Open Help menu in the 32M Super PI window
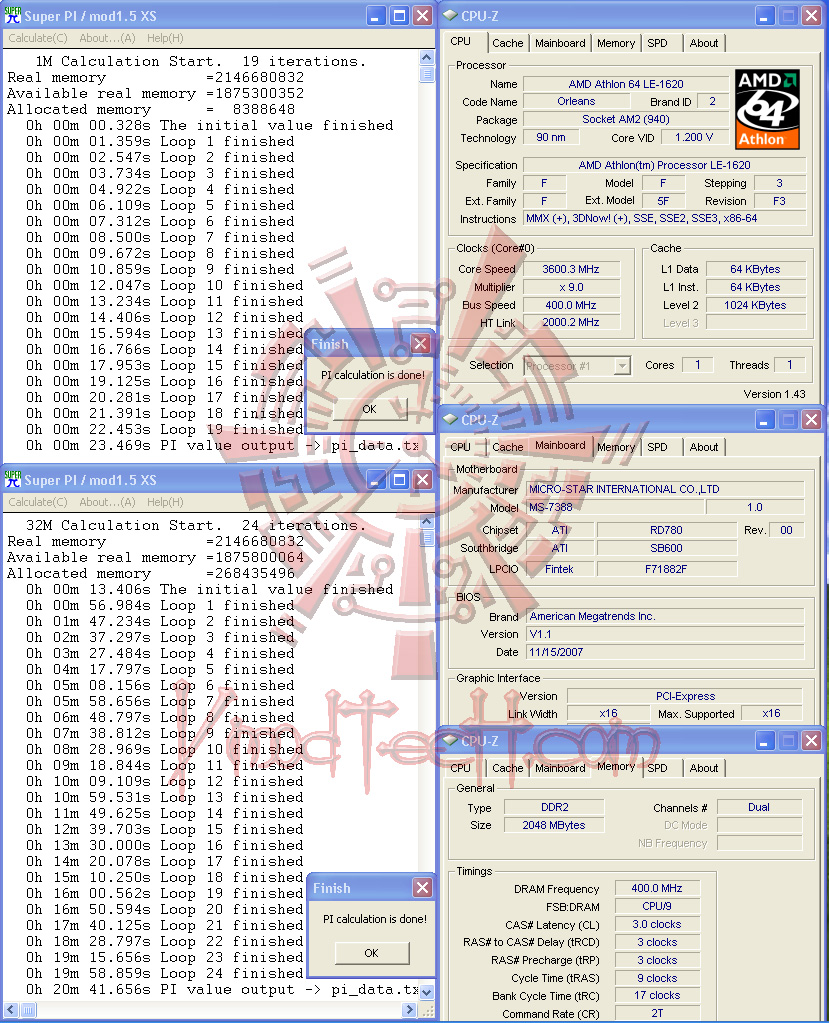 click(x=165, y=502)
